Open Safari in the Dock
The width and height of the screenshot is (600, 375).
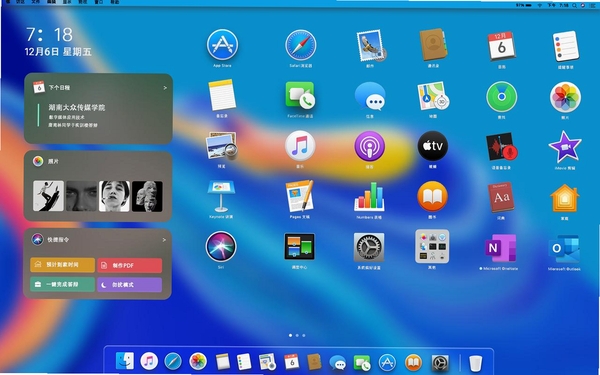(173, 361)
